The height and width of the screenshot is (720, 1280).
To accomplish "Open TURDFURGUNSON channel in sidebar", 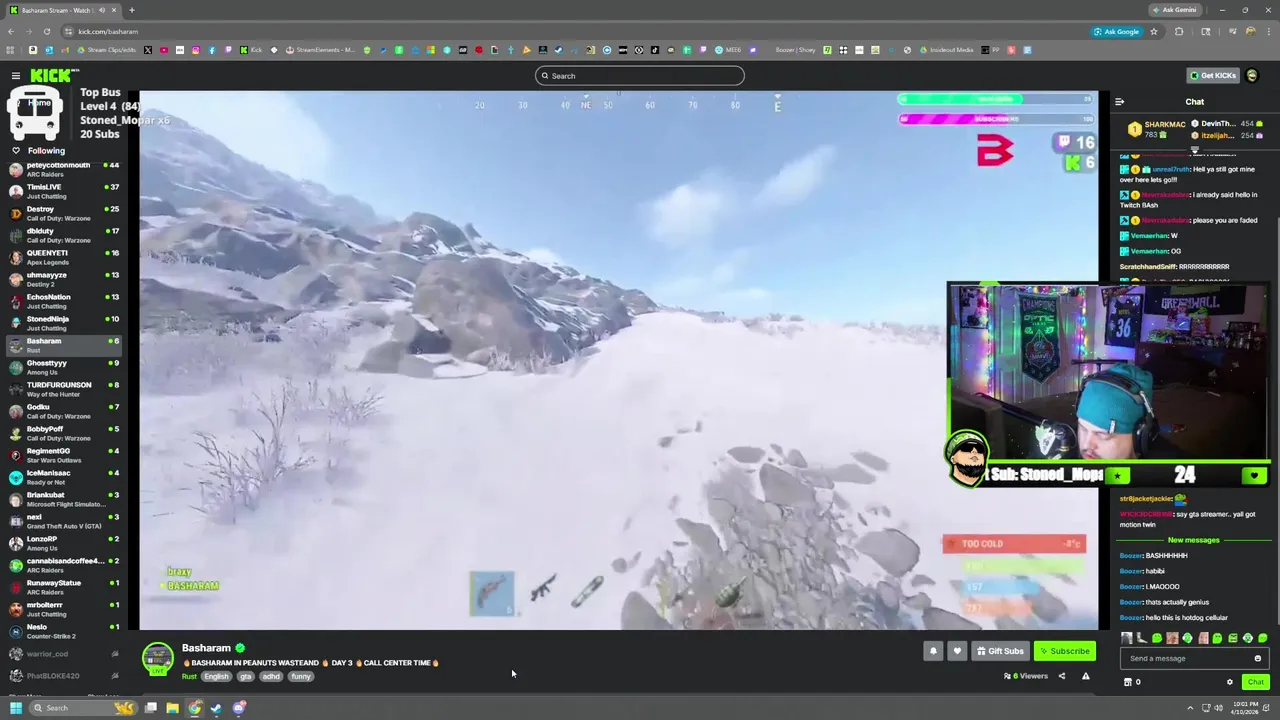I will point(63,389).
